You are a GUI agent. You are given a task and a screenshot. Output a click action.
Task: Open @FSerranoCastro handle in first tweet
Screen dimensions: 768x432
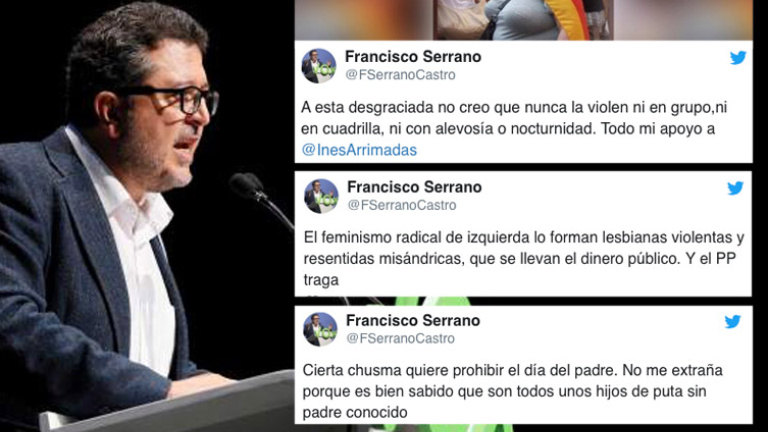click(x=400, y=75)
